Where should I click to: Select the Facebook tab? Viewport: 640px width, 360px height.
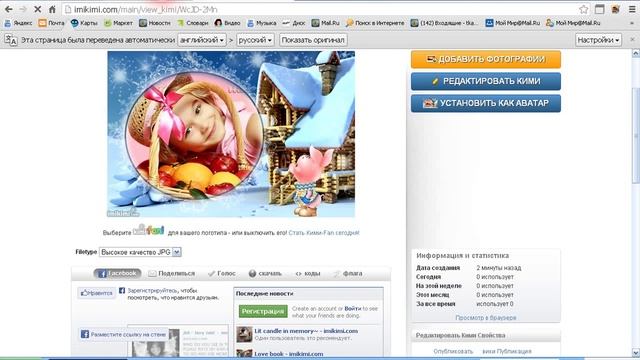[x=118, y=273]
